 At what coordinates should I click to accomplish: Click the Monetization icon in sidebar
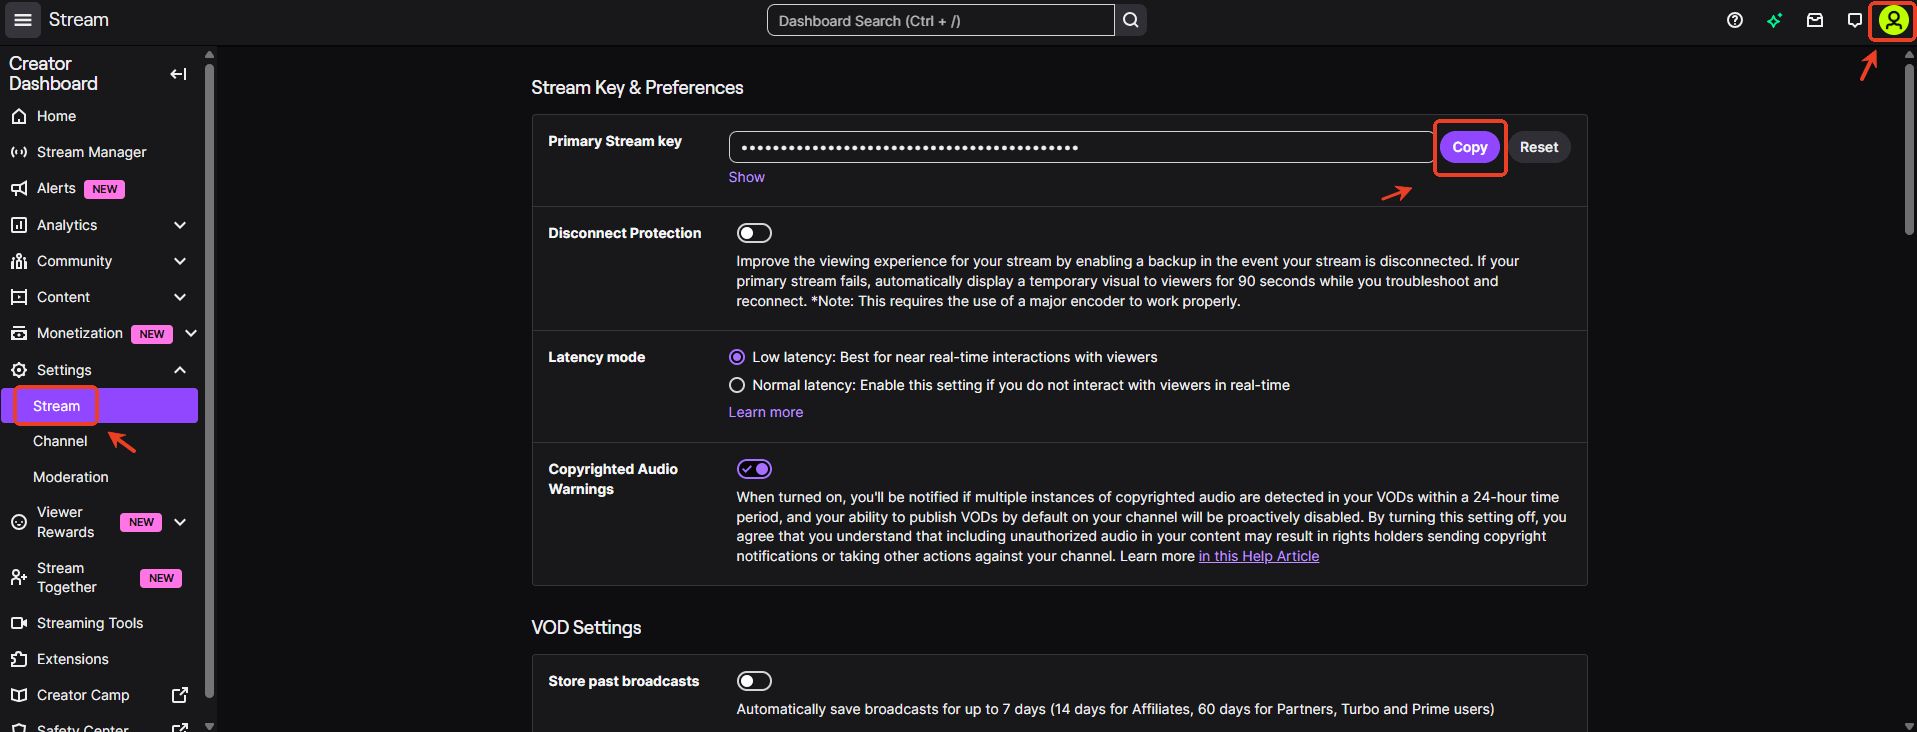(18, 333)
